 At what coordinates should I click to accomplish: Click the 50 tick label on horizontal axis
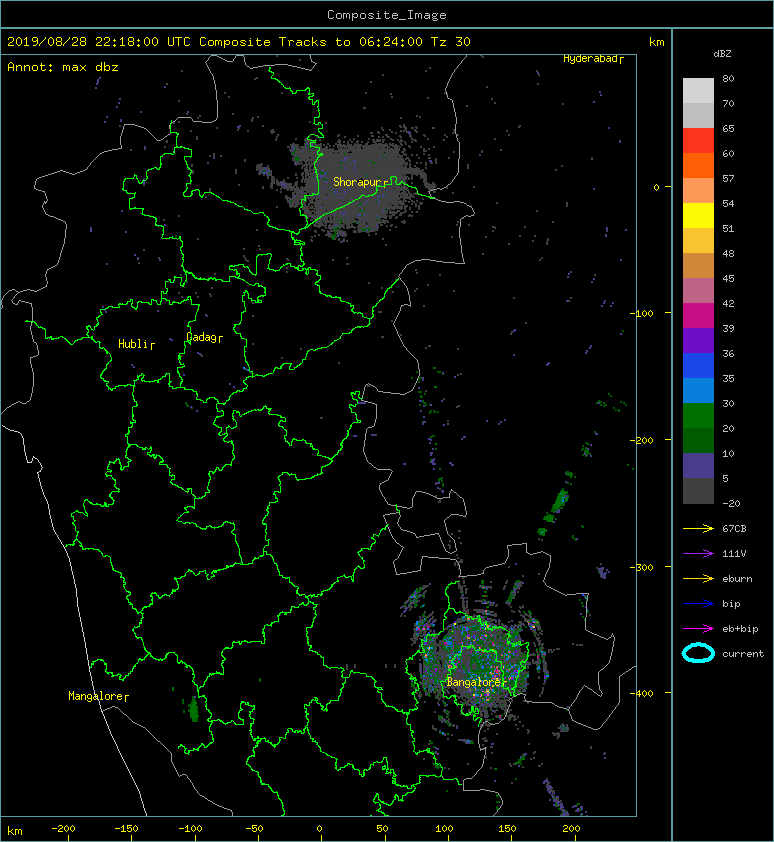click(x=382, y=829)
